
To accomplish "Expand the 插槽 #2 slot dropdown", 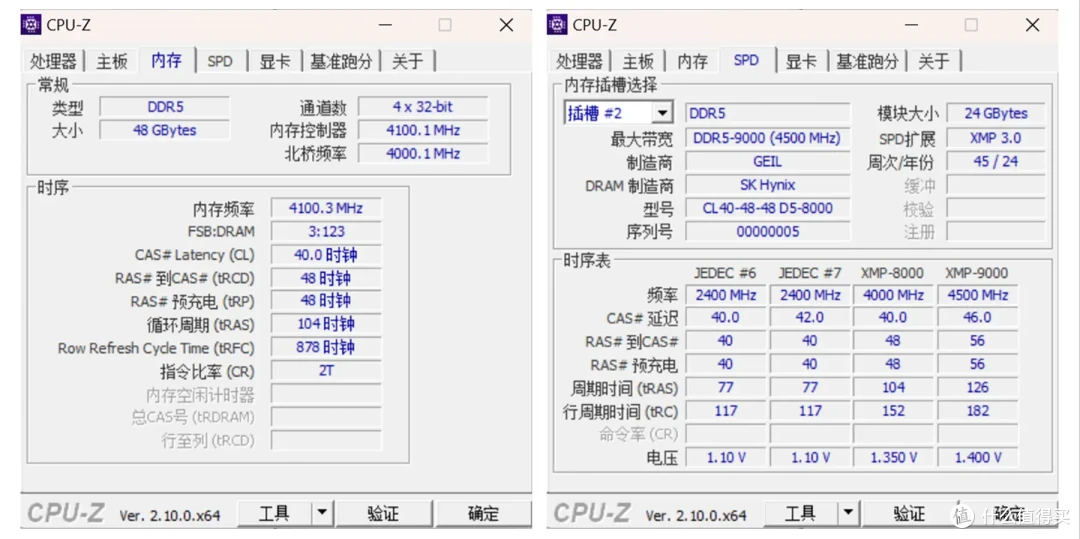I will point(663,113).
